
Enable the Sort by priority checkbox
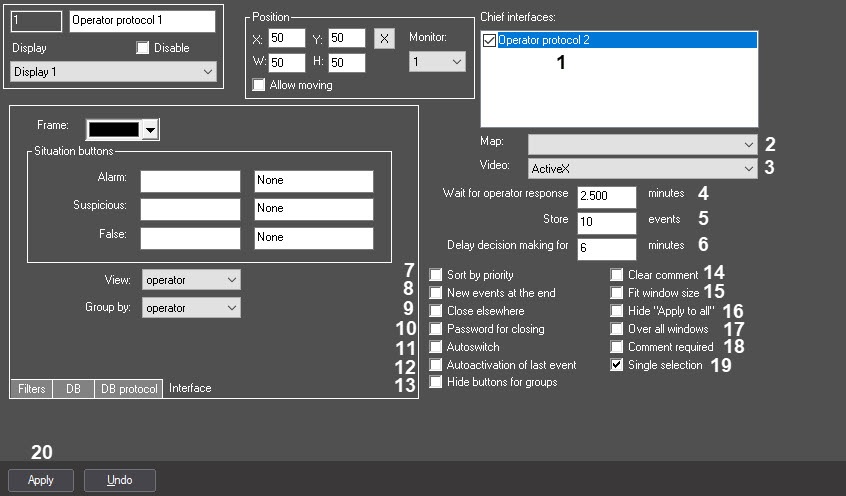tap(436, 275)
